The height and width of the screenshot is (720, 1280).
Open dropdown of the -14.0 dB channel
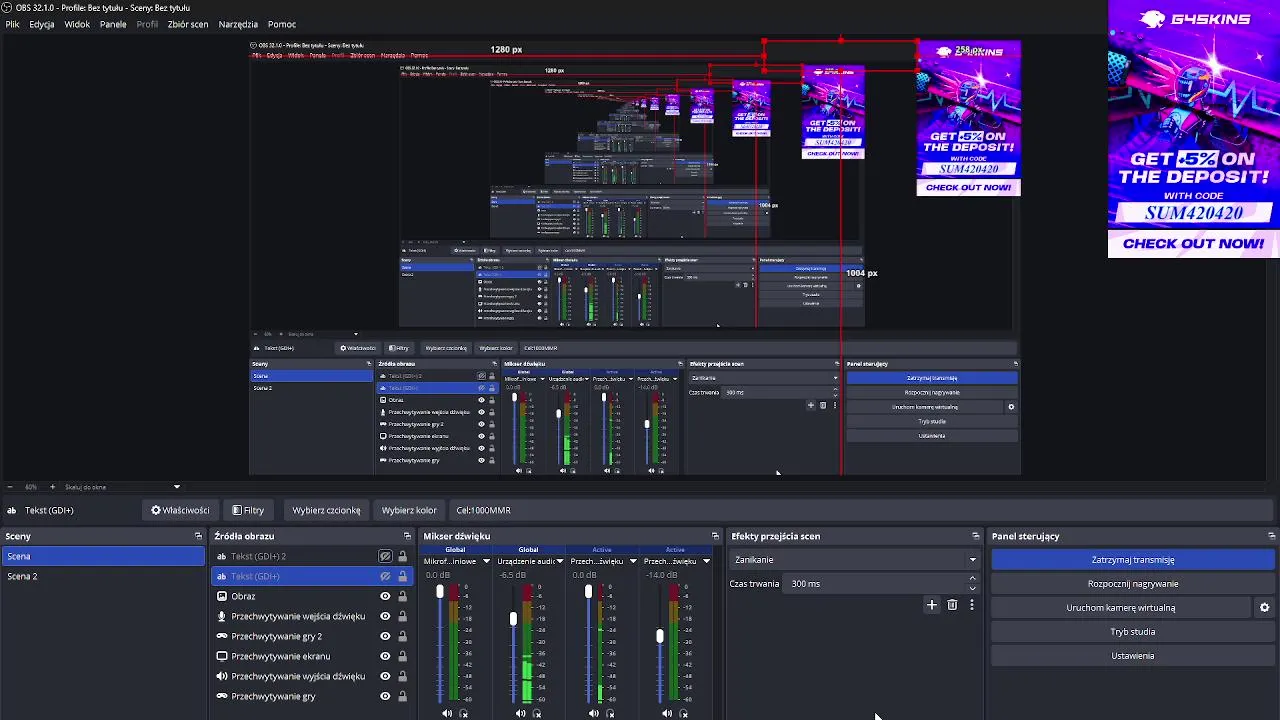(x=706, y=562)
